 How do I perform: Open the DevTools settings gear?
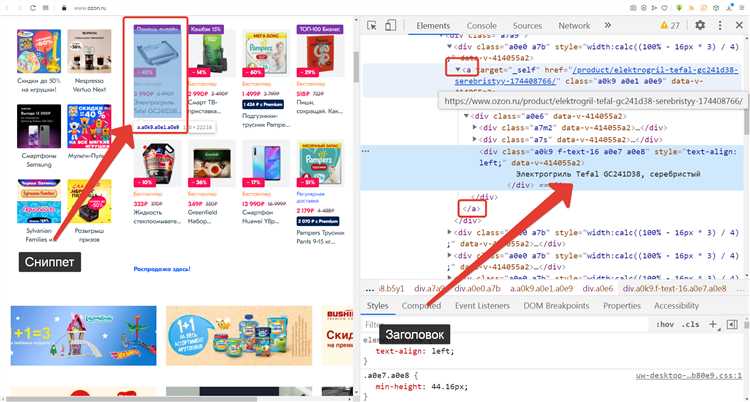coord(700,25)
